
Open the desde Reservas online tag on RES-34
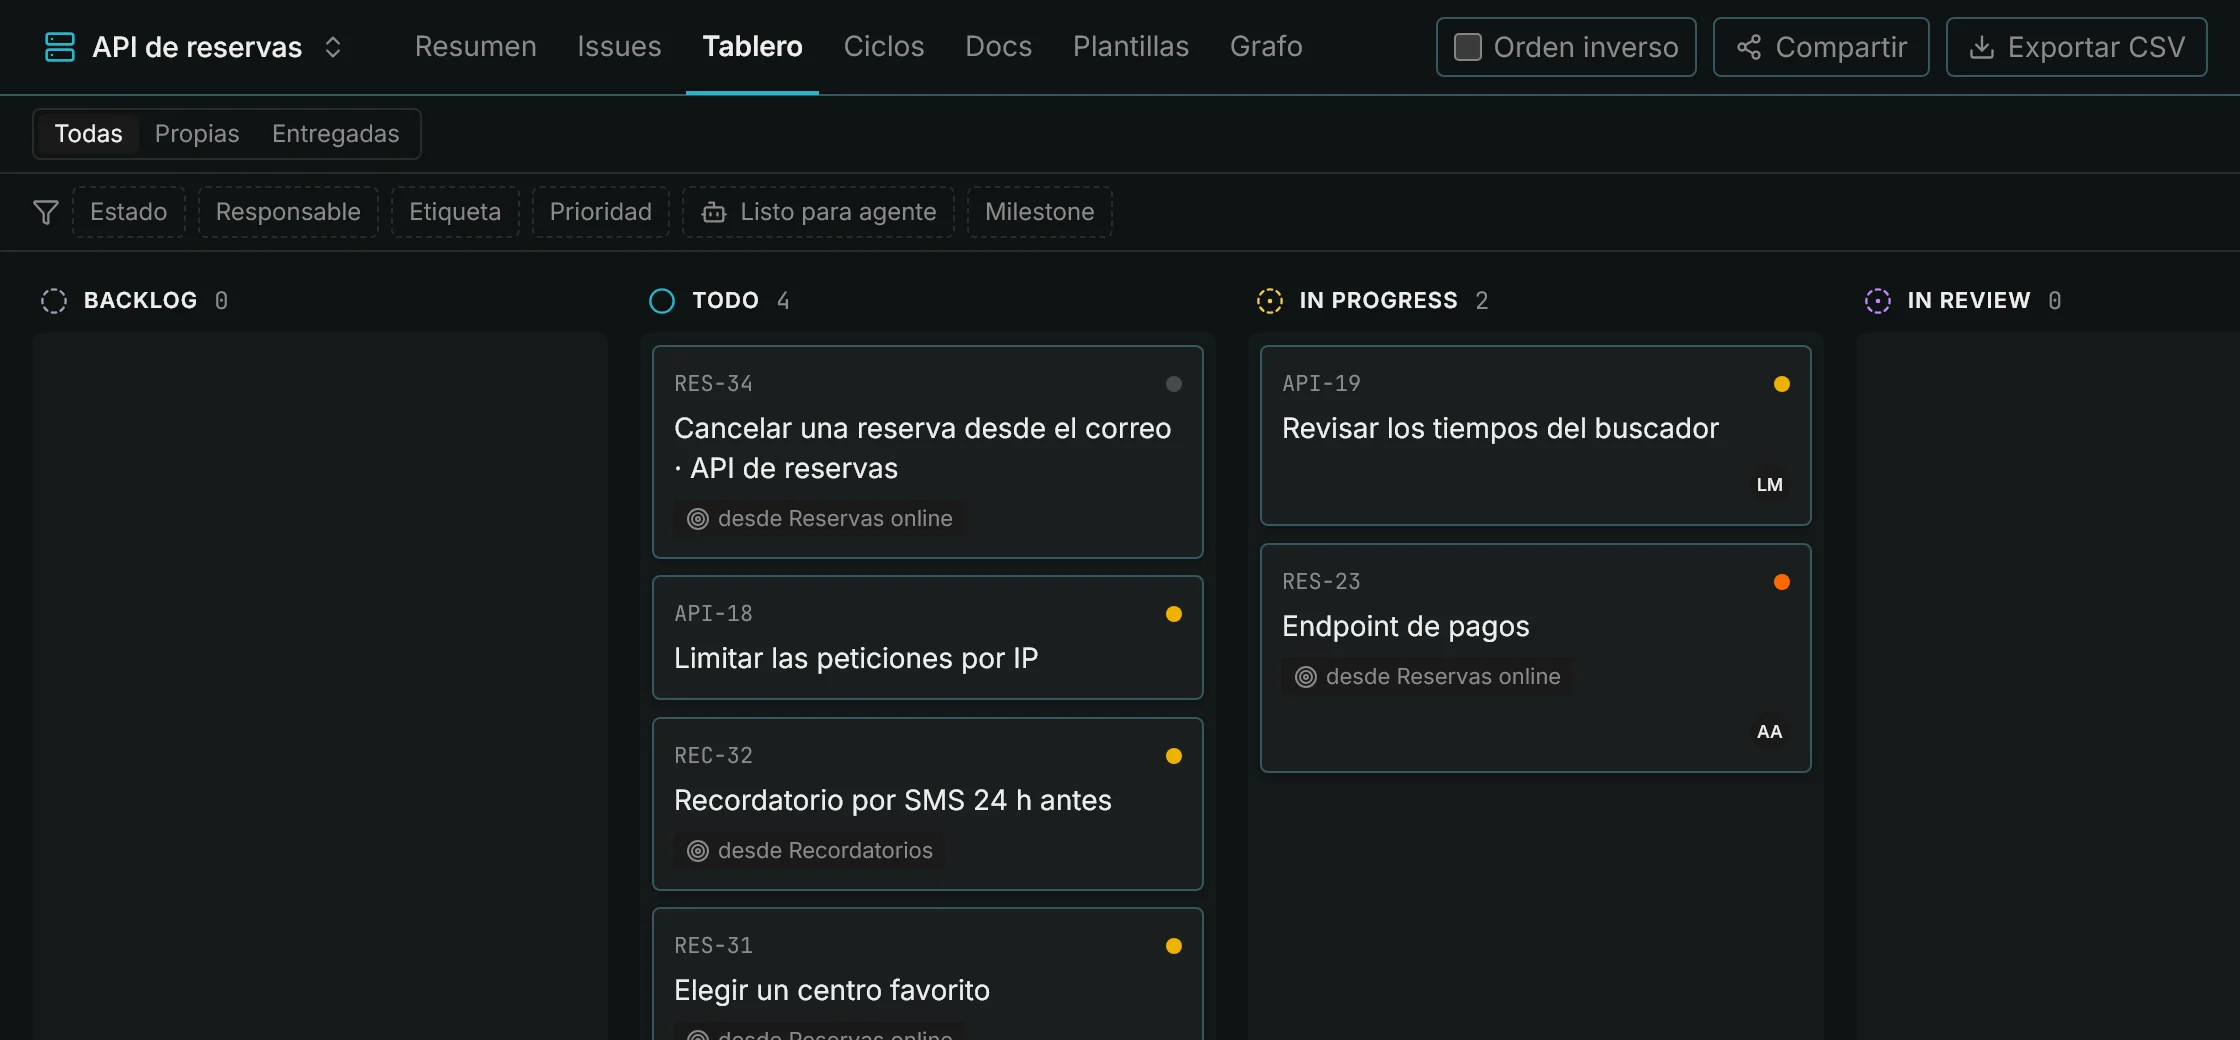tap(820, 519)
